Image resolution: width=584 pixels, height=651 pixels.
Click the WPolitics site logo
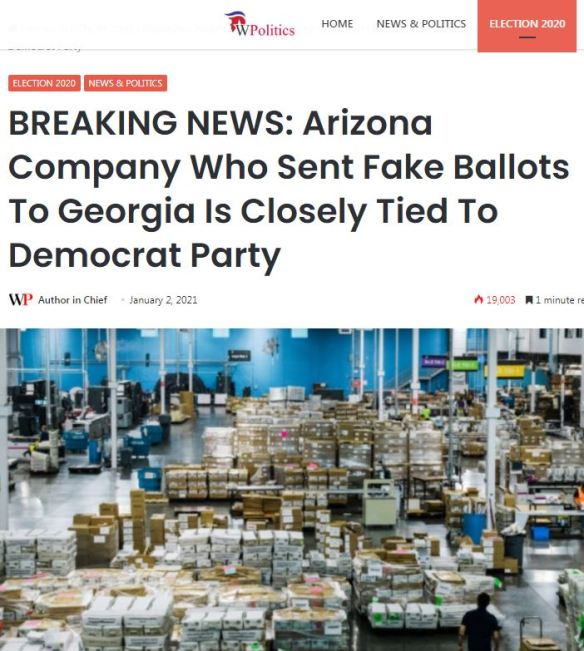point(260,24)
